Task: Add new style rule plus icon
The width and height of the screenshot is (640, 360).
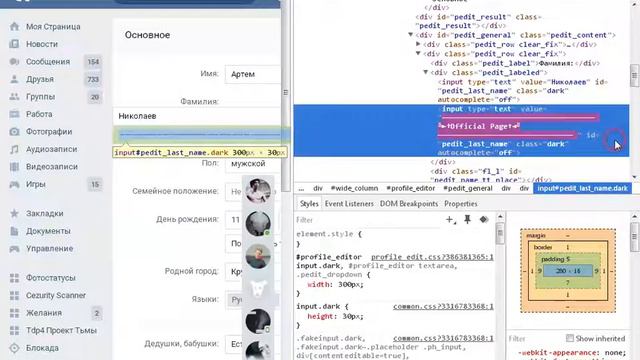Action: tap(450, 220)
